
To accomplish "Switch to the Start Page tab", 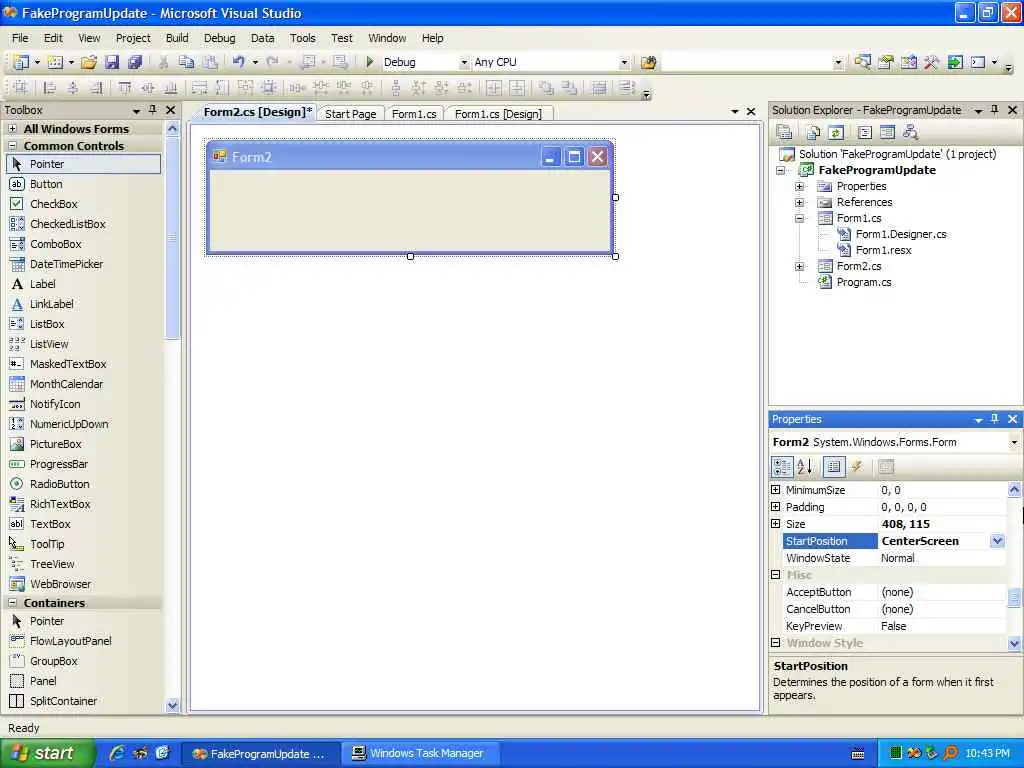I will pyautogui.click(x=351, y=114).
